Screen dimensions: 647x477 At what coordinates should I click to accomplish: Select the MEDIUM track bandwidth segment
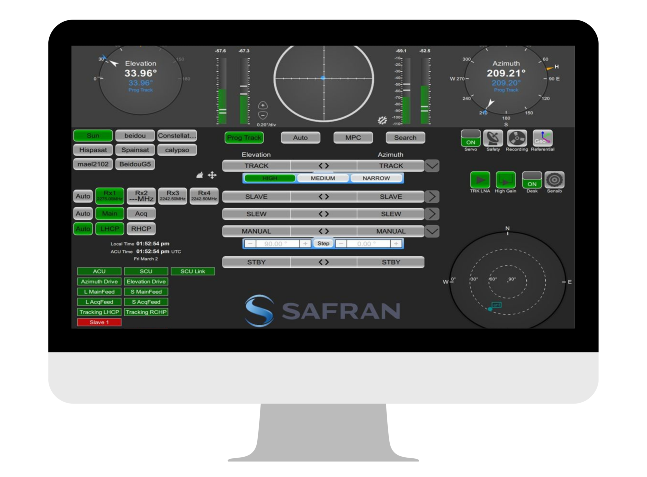pos(323,178)
